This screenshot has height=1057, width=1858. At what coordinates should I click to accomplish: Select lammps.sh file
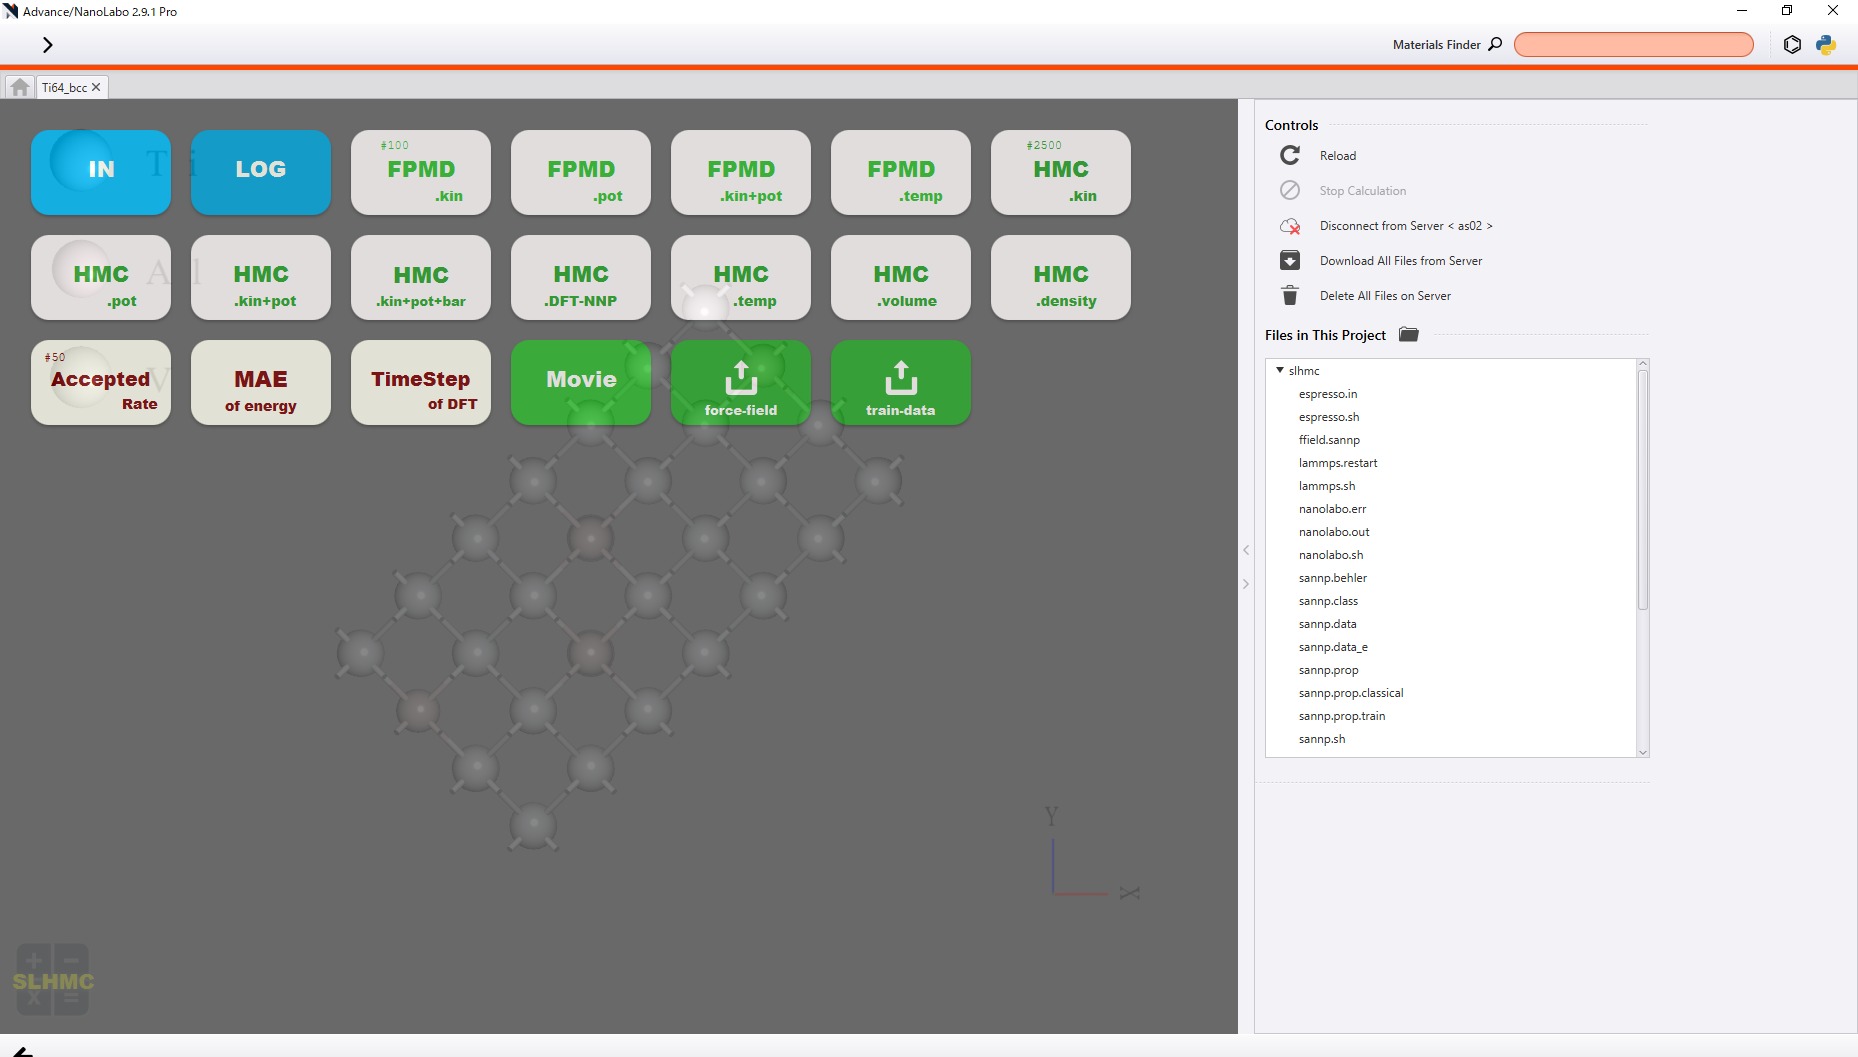1327,486
